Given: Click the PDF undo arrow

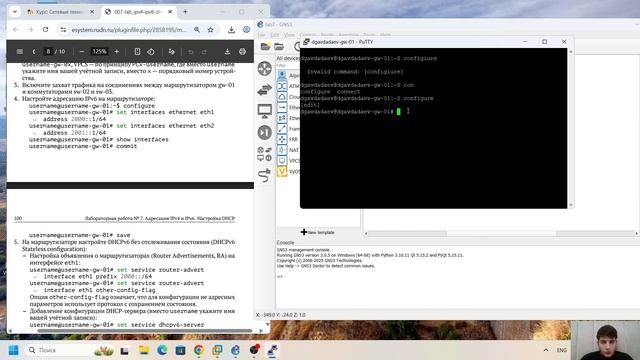Looking at the screenshot, I should click(x=191, y=51).
